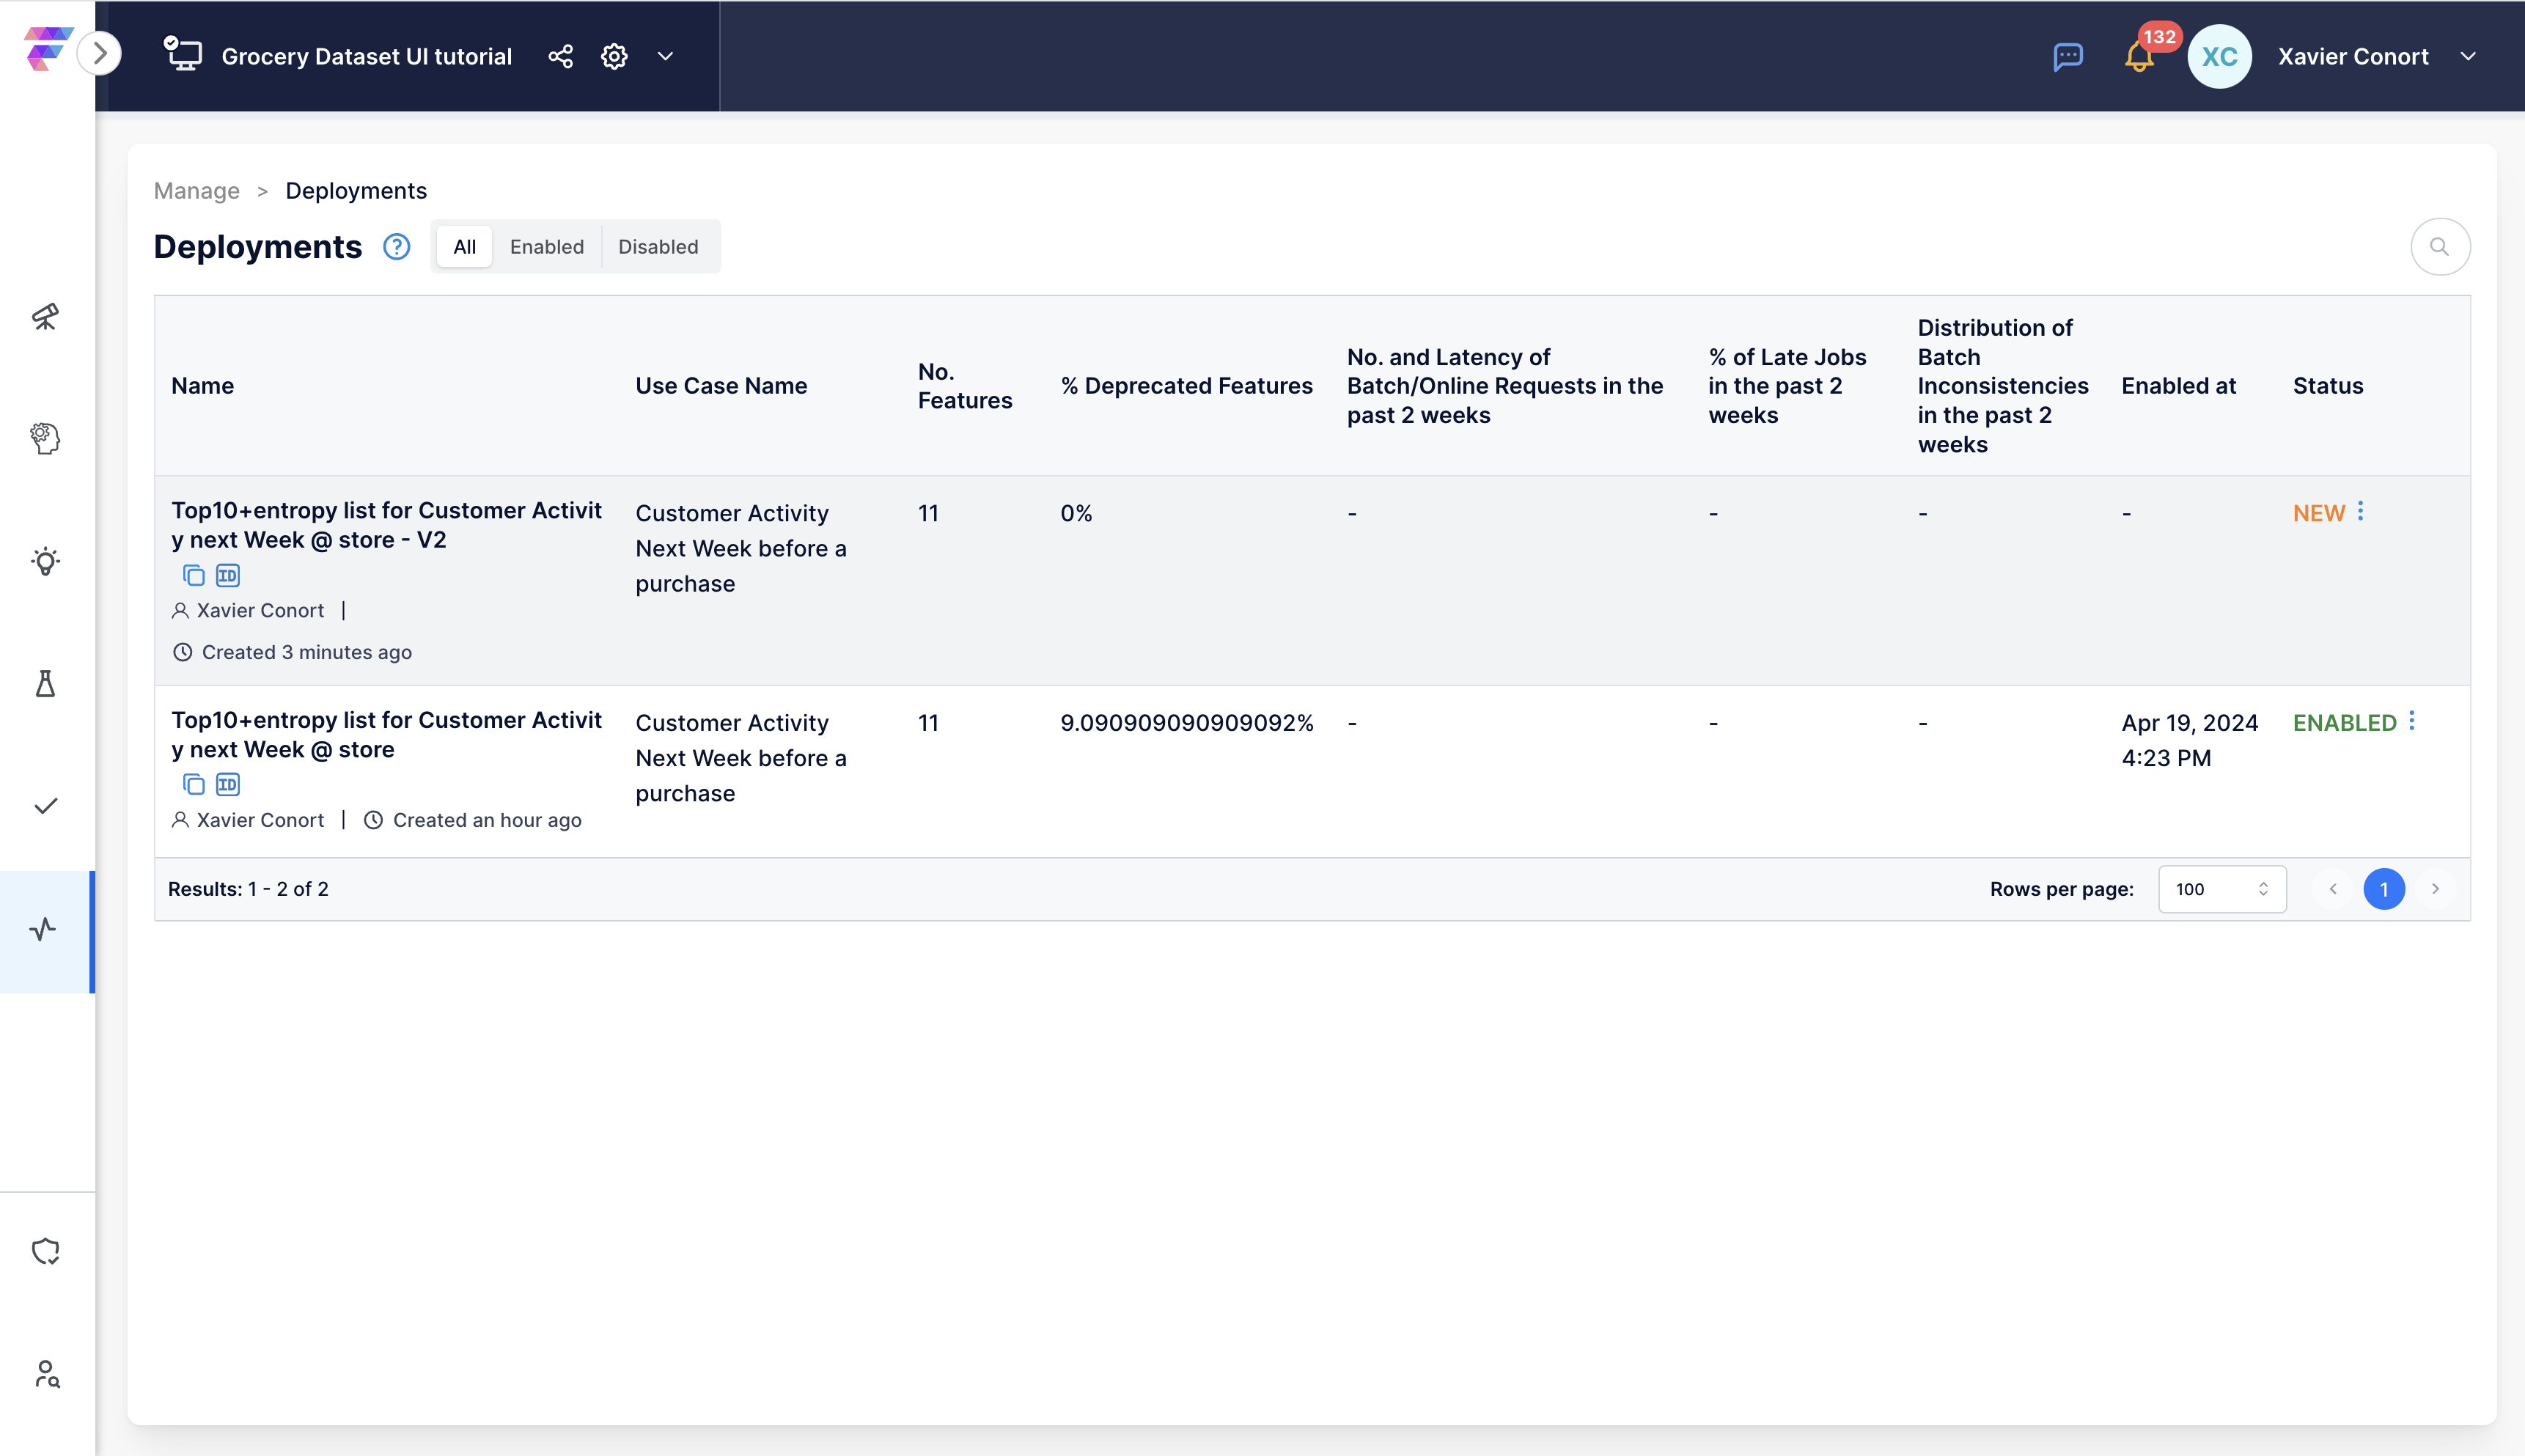Go to next results page

pyautogui.click(x=2435, y=889)
